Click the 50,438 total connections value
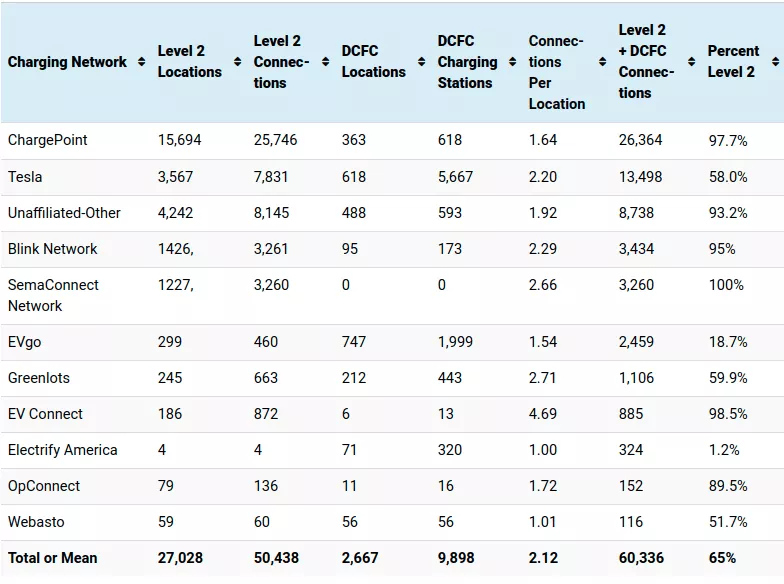 276,558
